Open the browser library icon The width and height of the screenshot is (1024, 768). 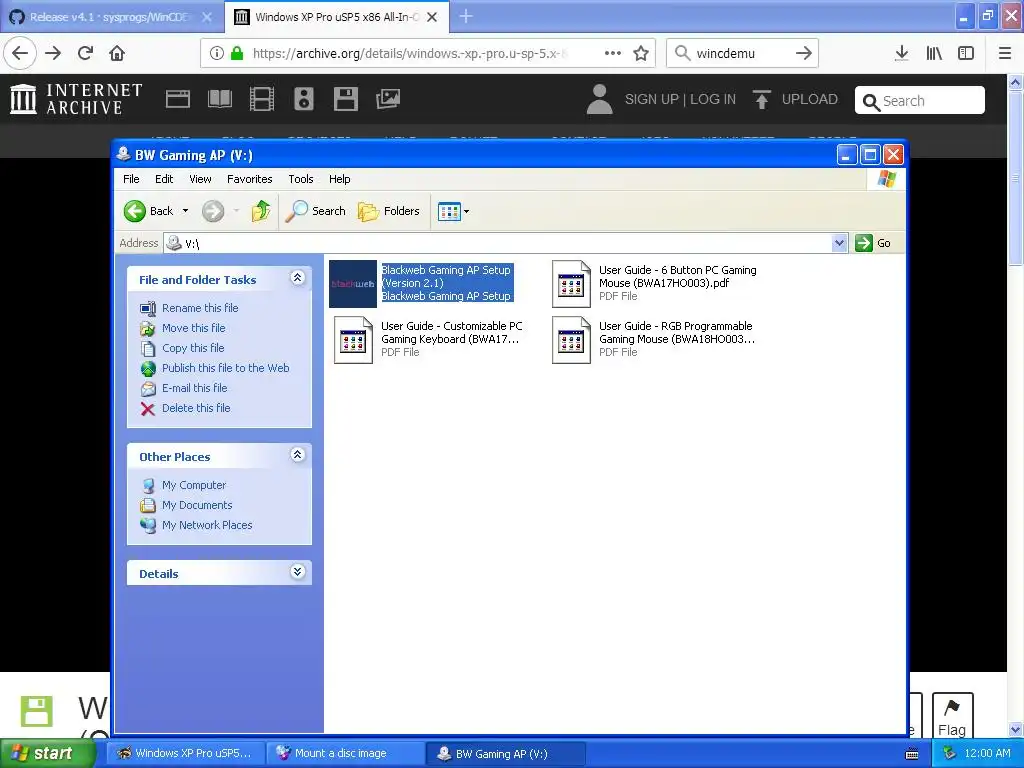coord(934,54)
